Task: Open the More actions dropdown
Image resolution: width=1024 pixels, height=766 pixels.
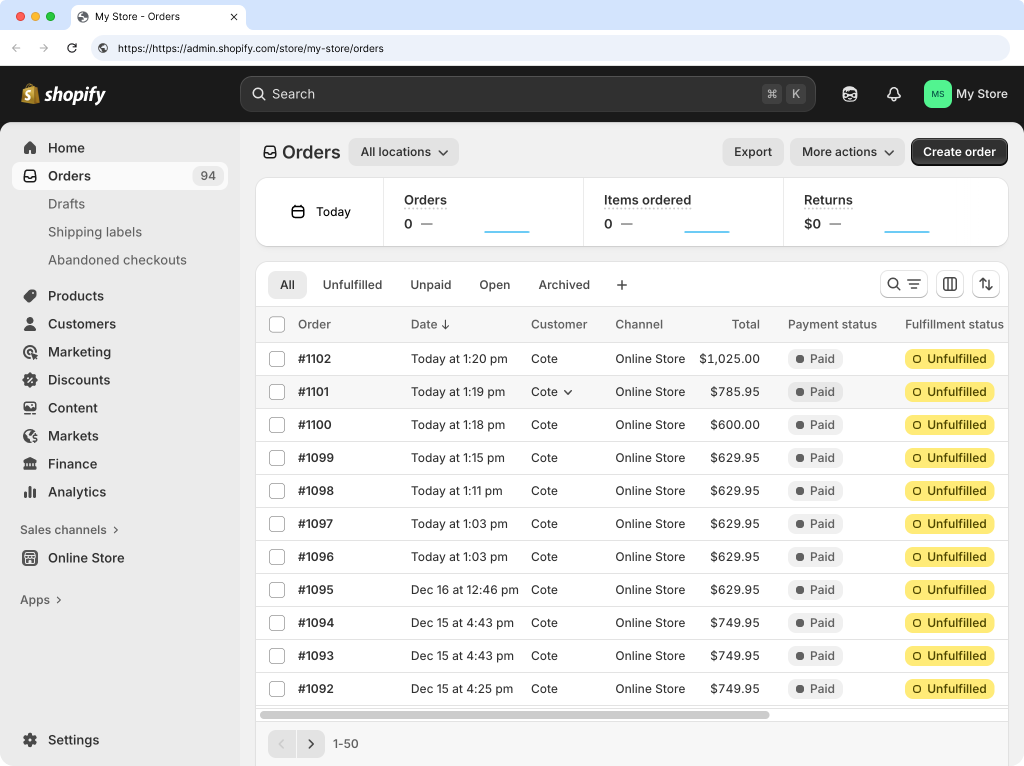Action: [846, 152]
